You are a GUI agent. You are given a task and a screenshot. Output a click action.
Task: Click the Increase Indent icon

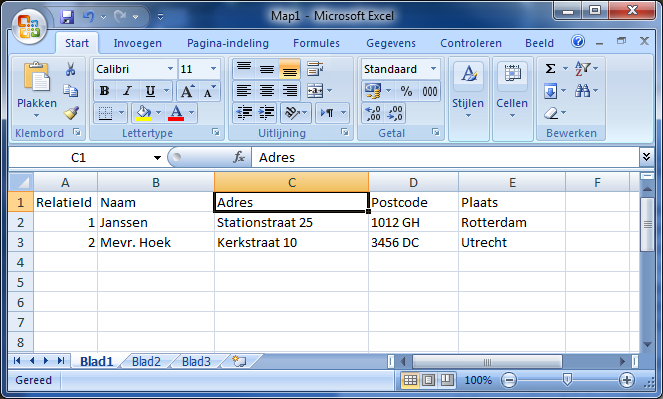coord(266,113)
